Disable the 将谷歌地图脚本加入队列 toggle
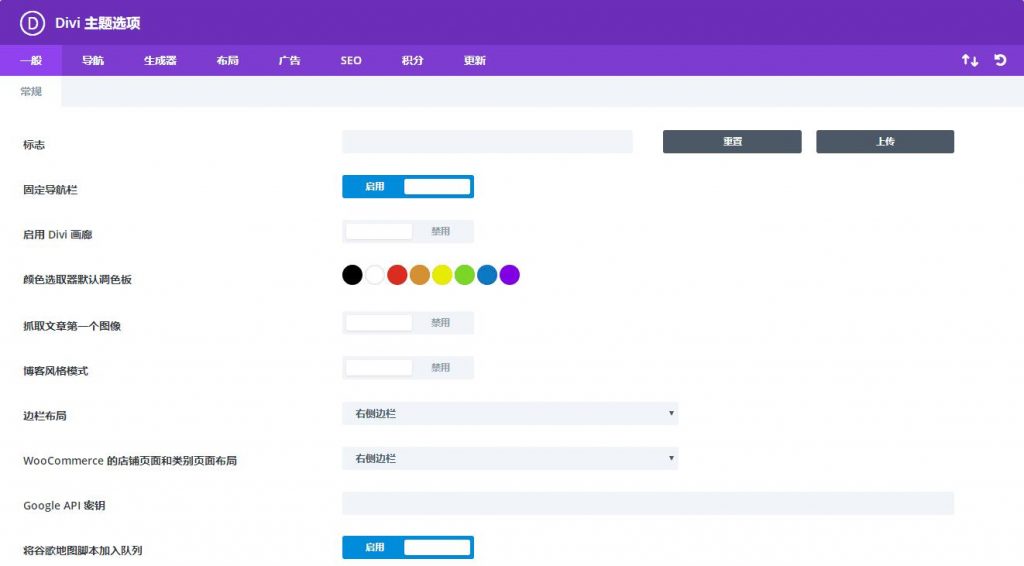1024x566 pixels. pyautogui.click(x=408, y=547)
